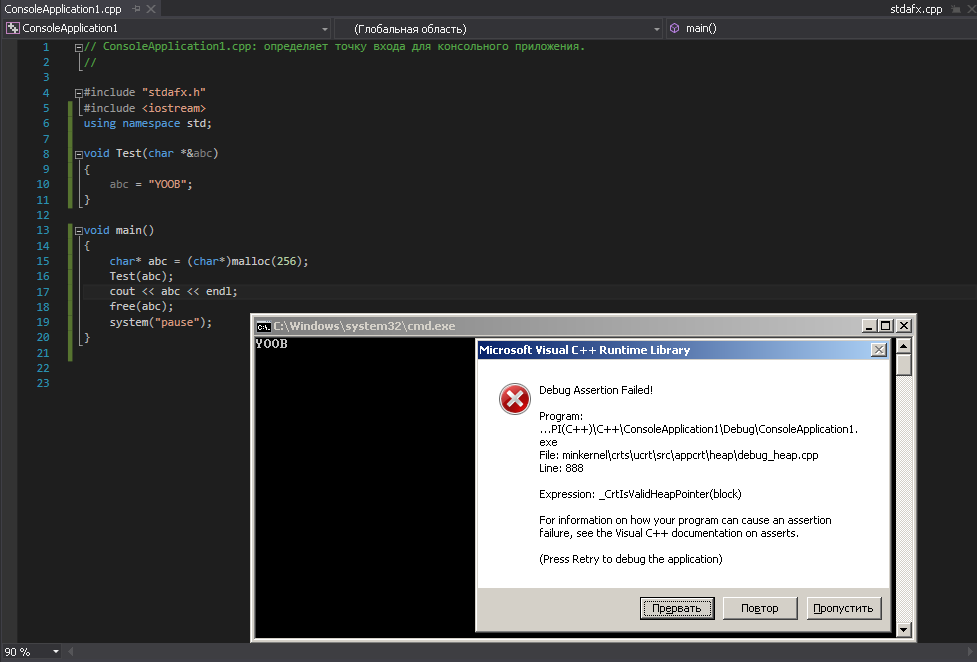Click the code line 'free(abc);'

coord(141,306)
